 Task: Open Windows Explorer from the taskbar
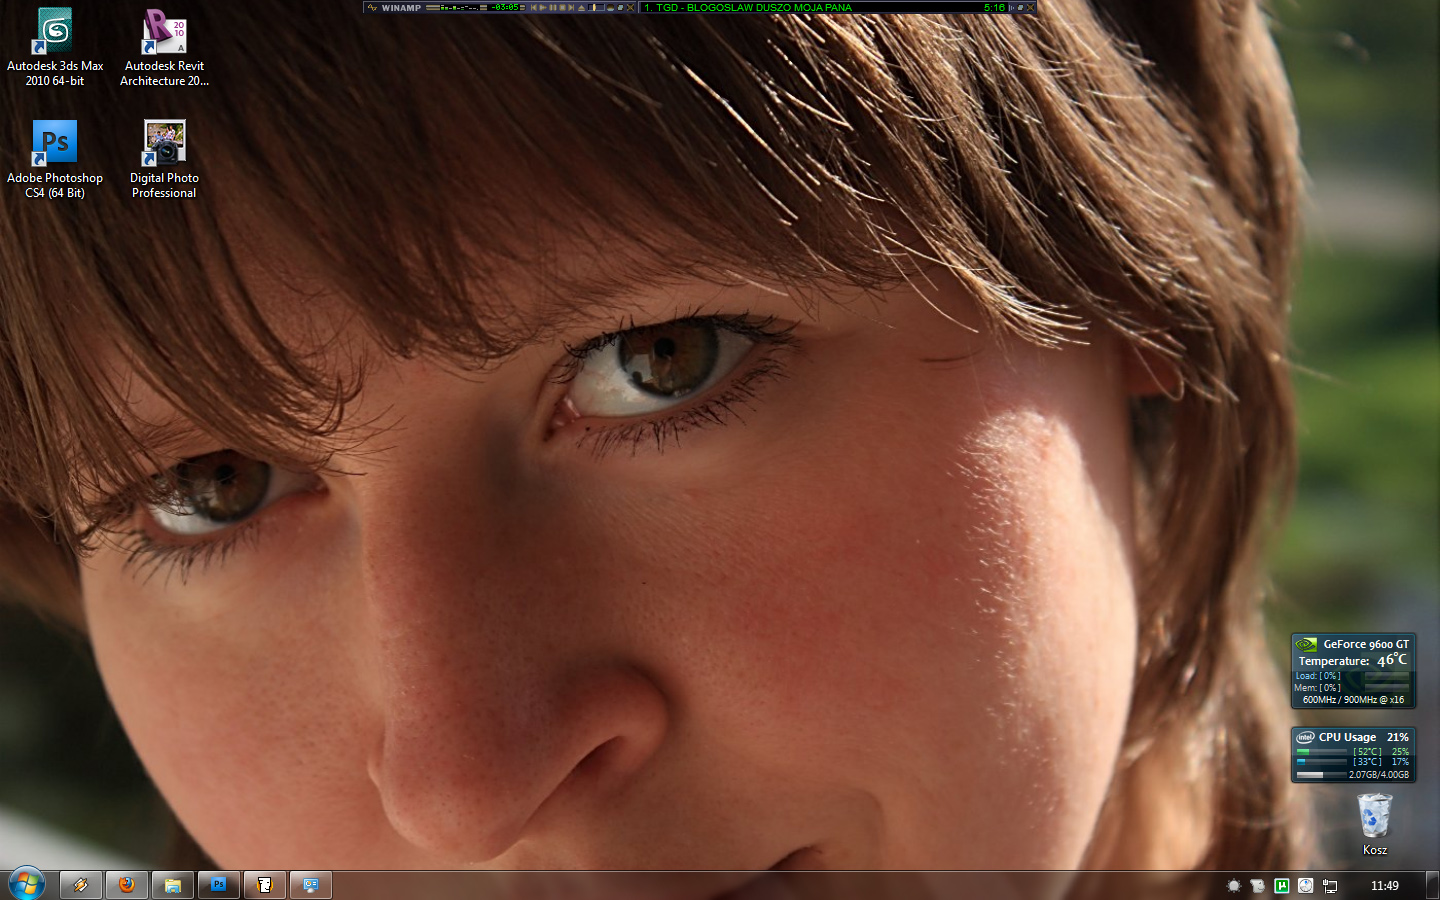point(173,885)
